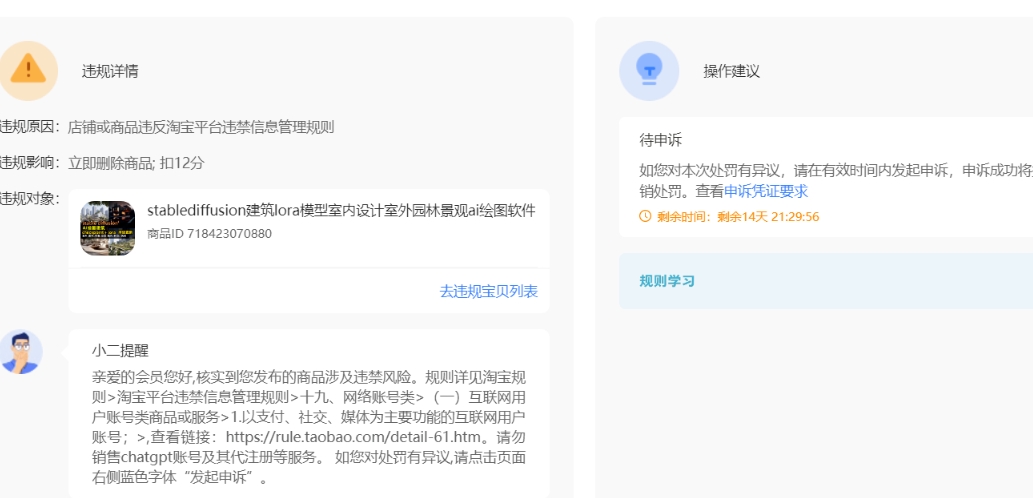Expand the 规则学习 section
Viewport: 1033px width, 498px height.
click(667, 281)
